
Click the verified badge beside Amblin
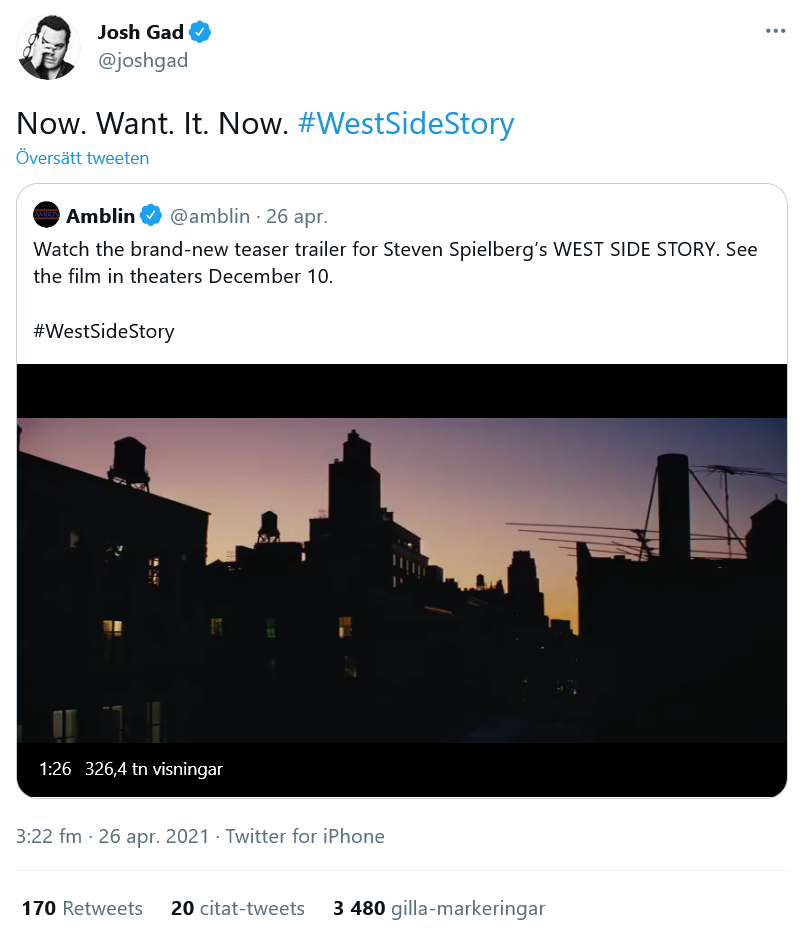point(151,215)
